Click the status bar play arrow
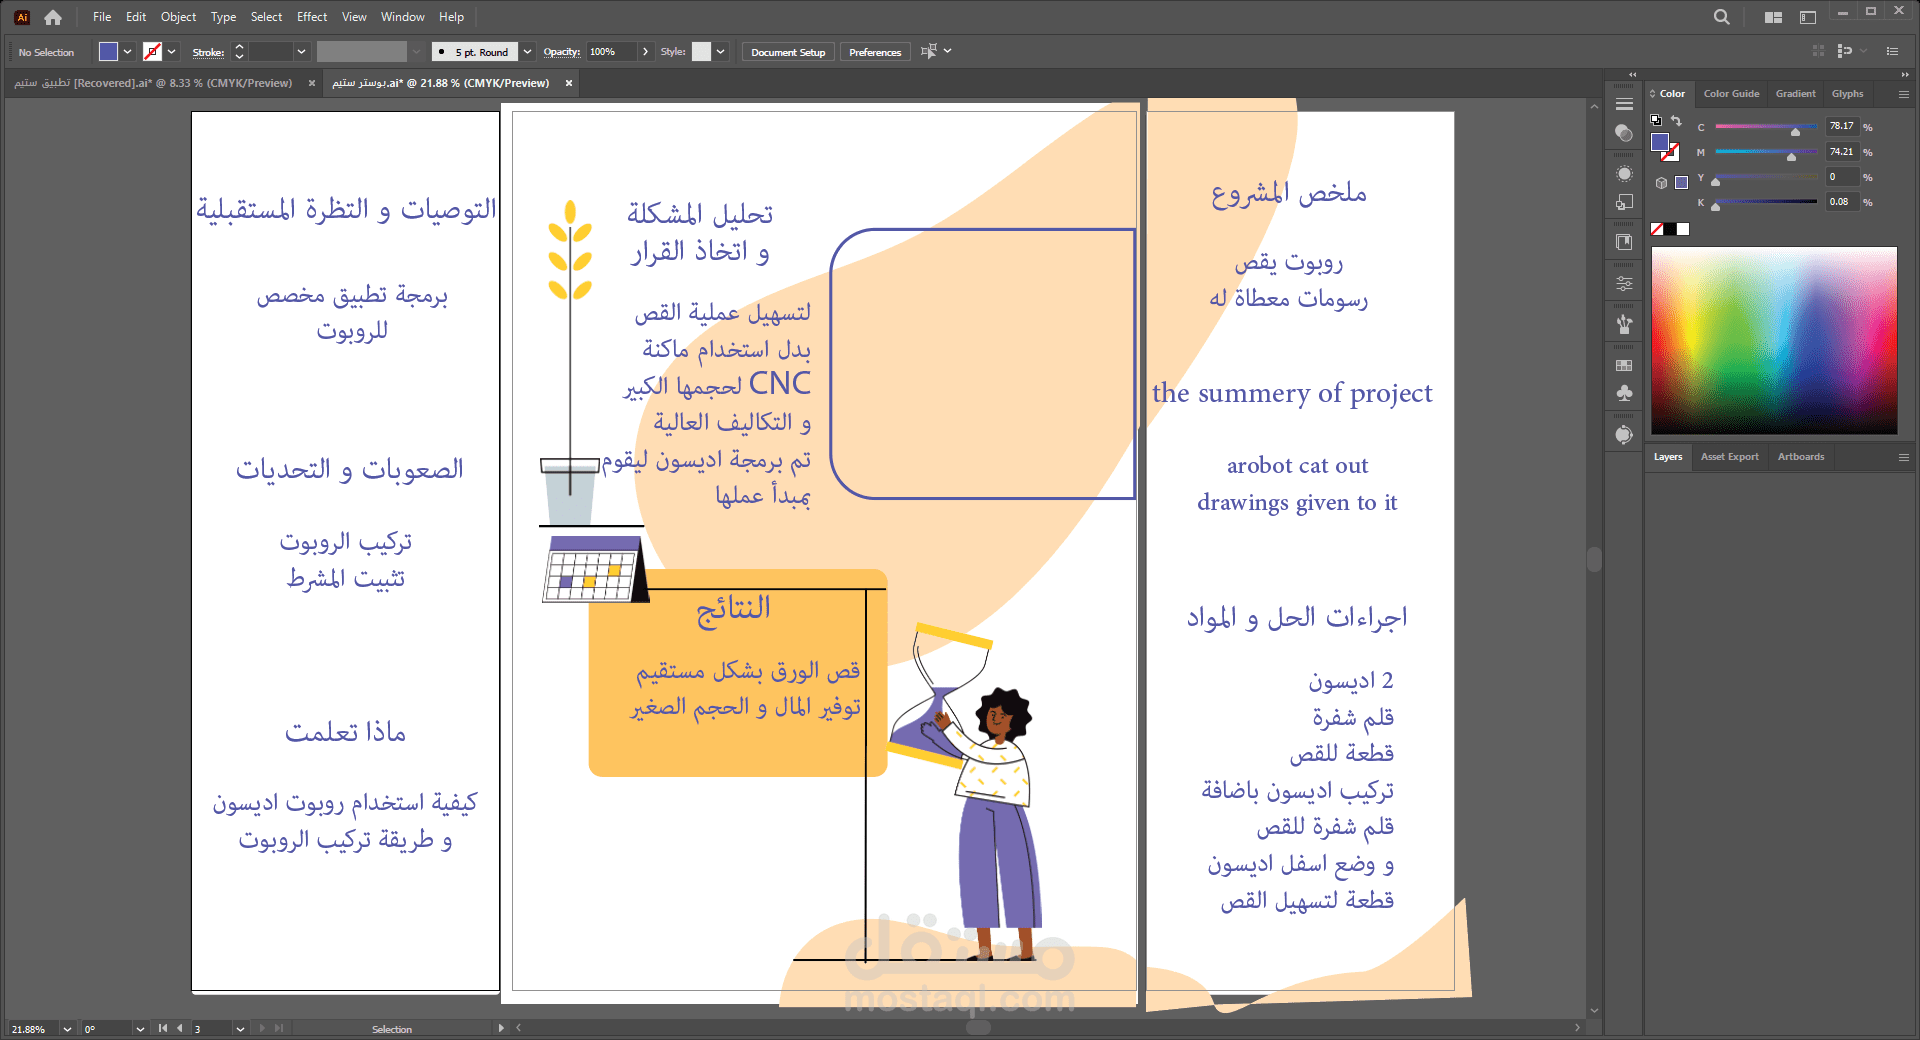The image size is (1920, 1040). pos(501,1028)
